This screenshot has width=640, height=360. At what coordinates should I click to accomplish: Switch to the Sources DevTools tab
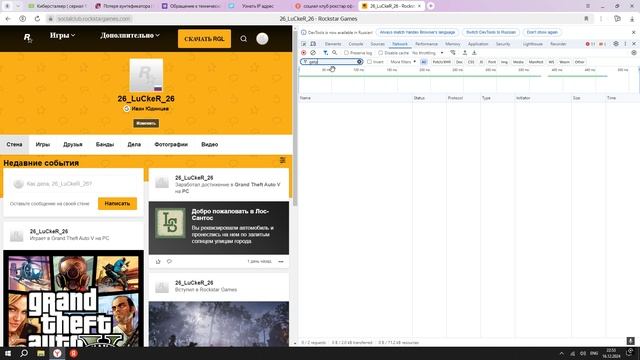tap(377, 44)
